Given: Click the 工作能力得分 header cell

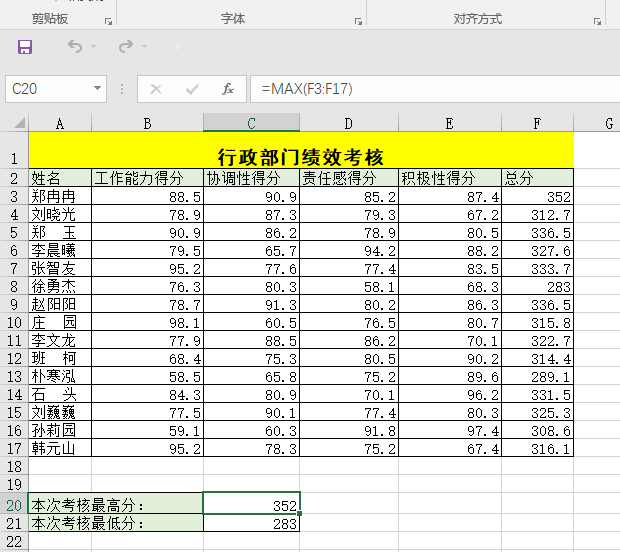Looking at the screenshot, I should coord(147,178).
